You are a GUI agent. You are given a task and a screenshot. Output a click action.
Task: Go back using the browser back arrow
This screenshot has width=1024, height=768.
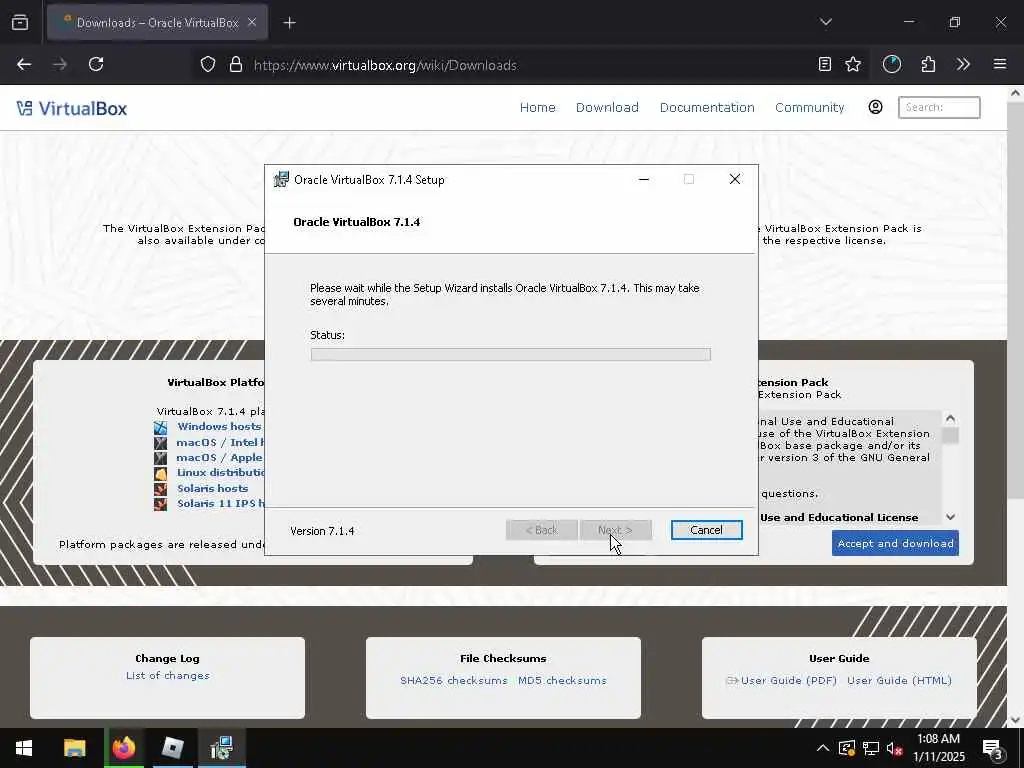(x=24, y=64)
